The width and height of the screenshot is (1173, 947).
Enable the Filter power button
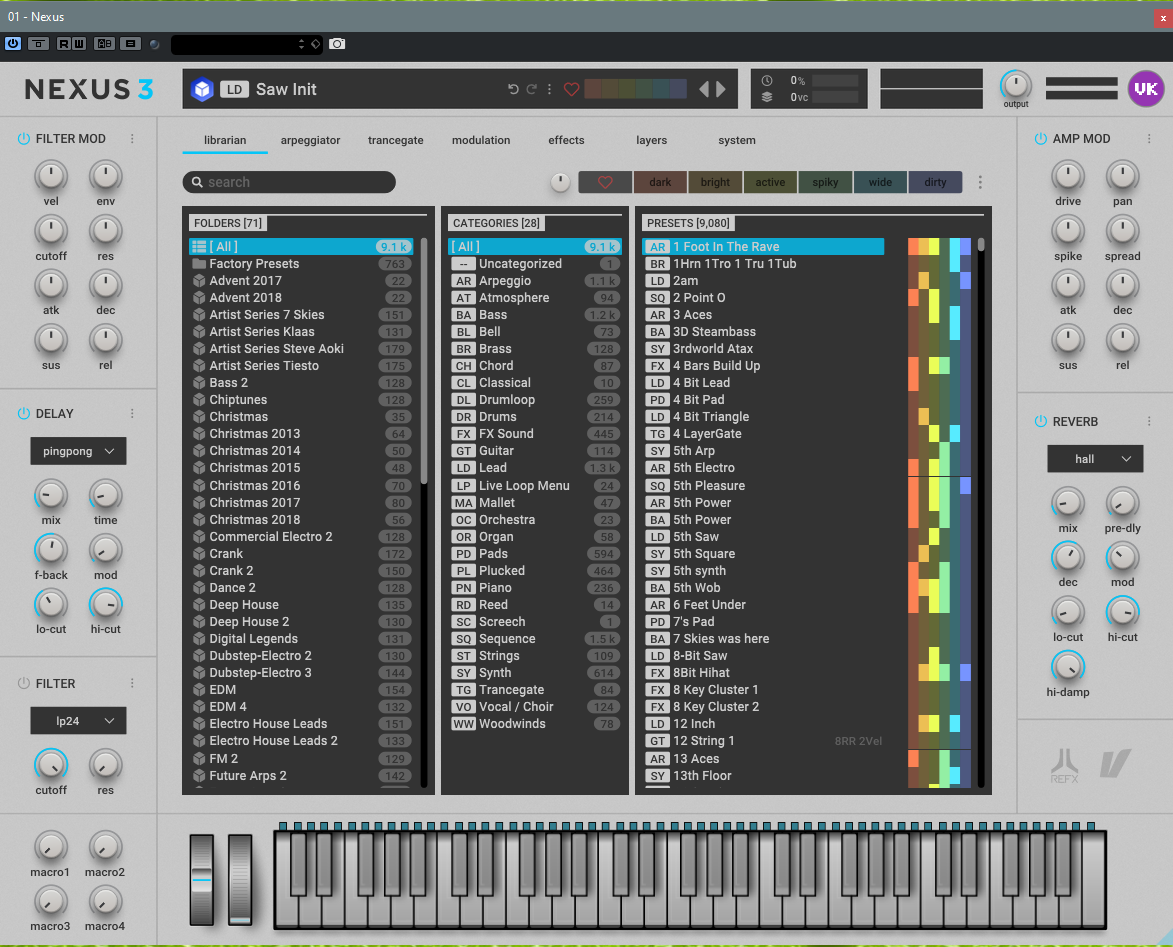point(23,683)
